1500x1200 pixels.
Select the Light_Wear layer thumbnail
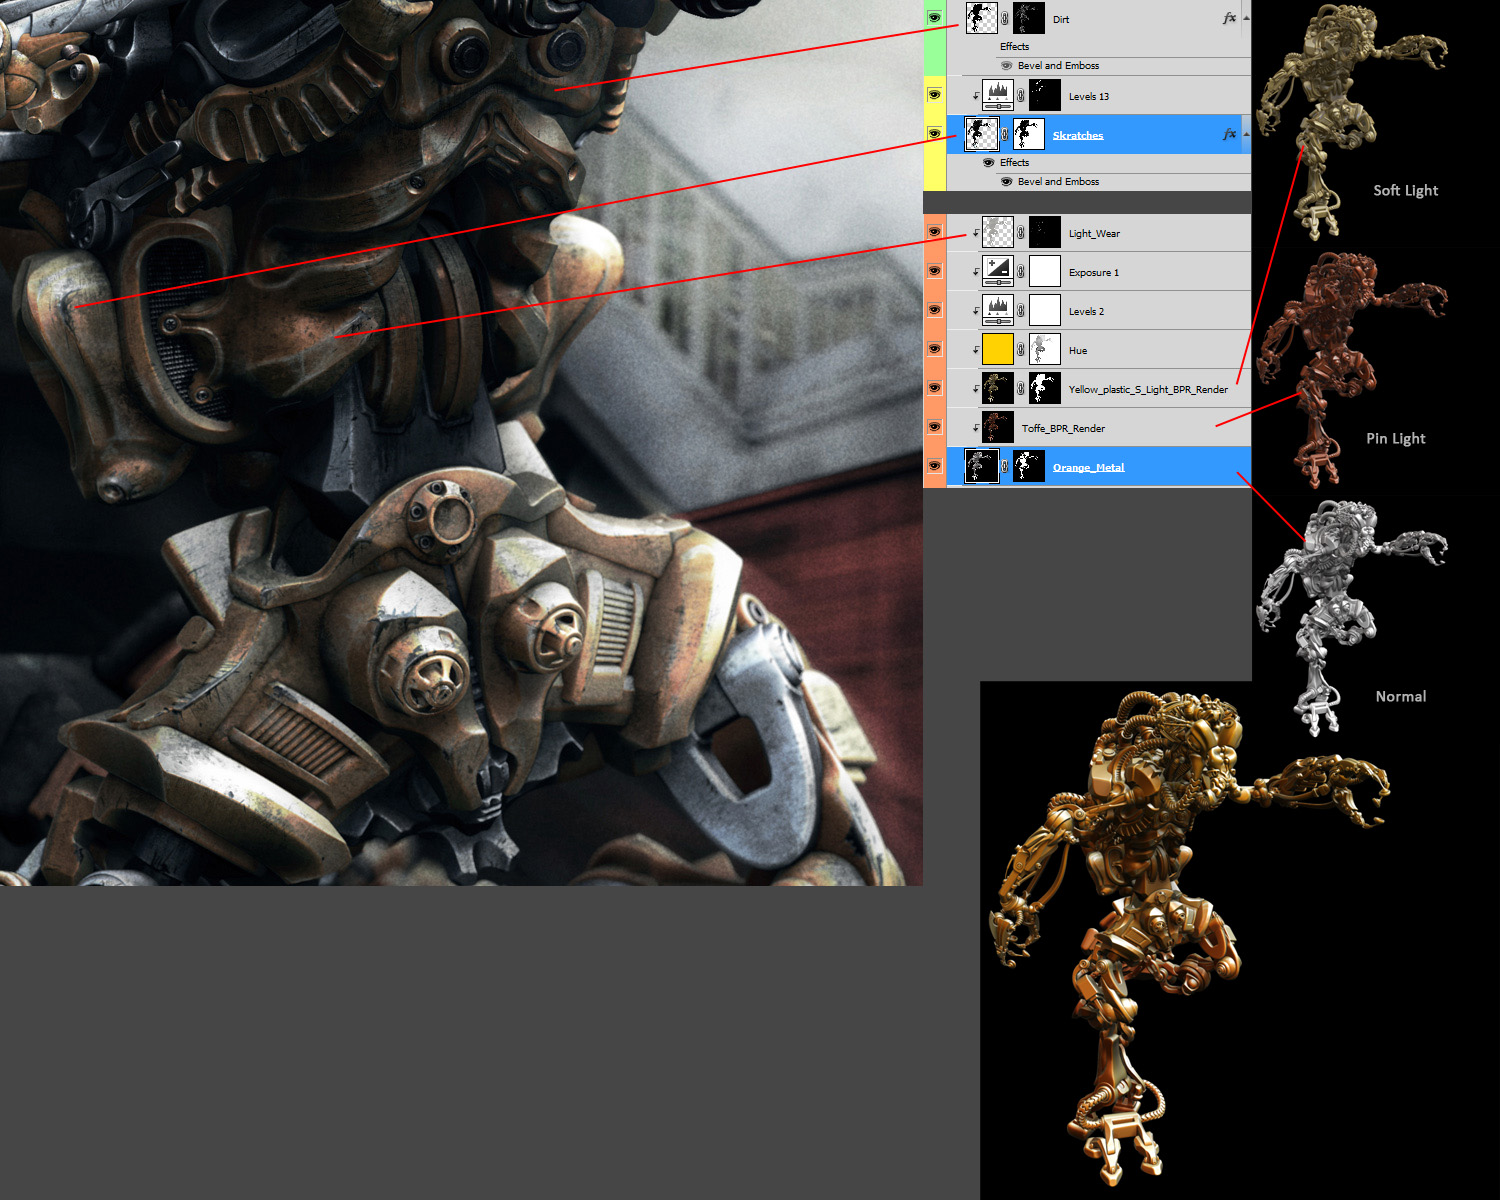998,232
